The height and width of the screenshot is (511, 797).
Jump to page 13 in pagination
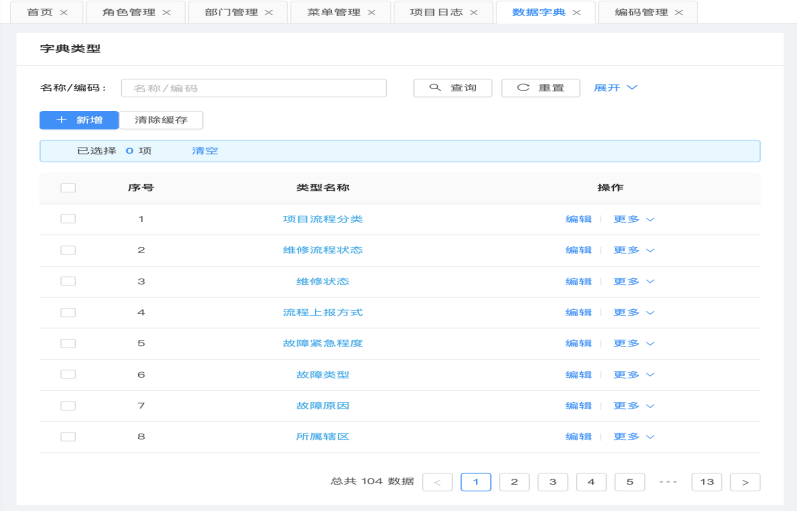tap(706, 482)
